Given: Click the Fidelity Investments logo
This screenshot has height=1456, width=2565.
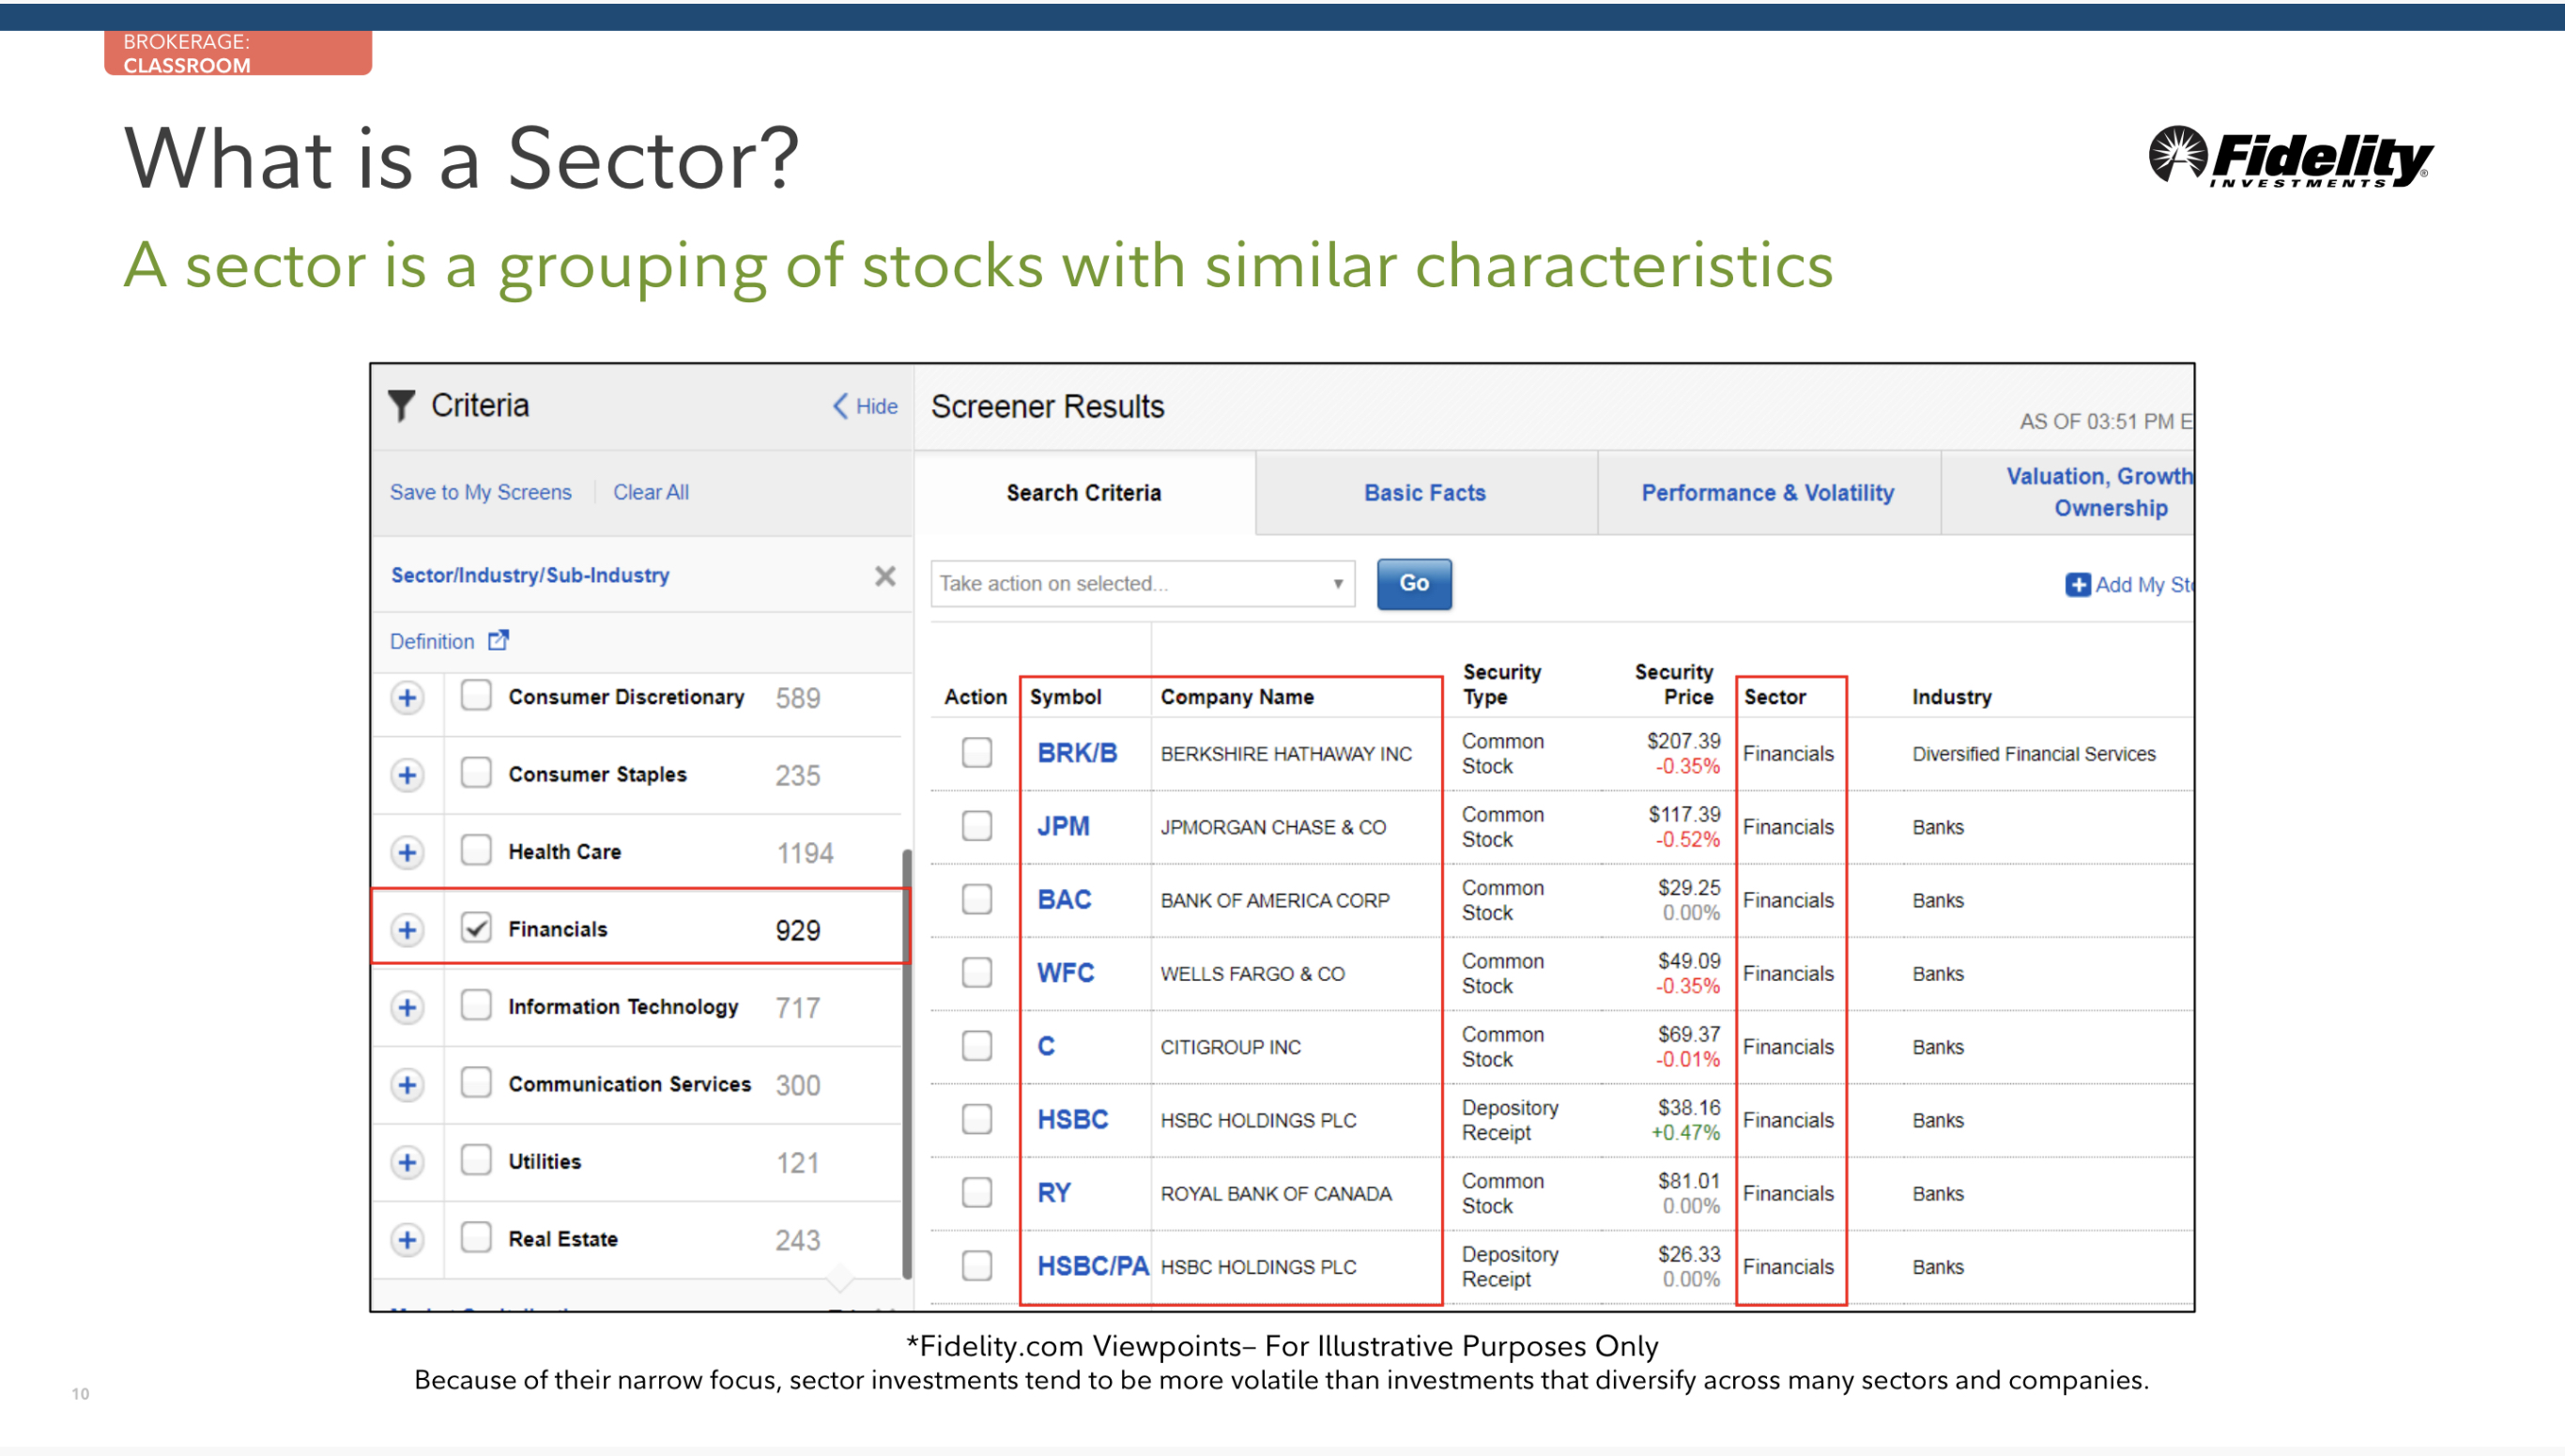Looking at the screenshot, I should (x=2289, y=157).
